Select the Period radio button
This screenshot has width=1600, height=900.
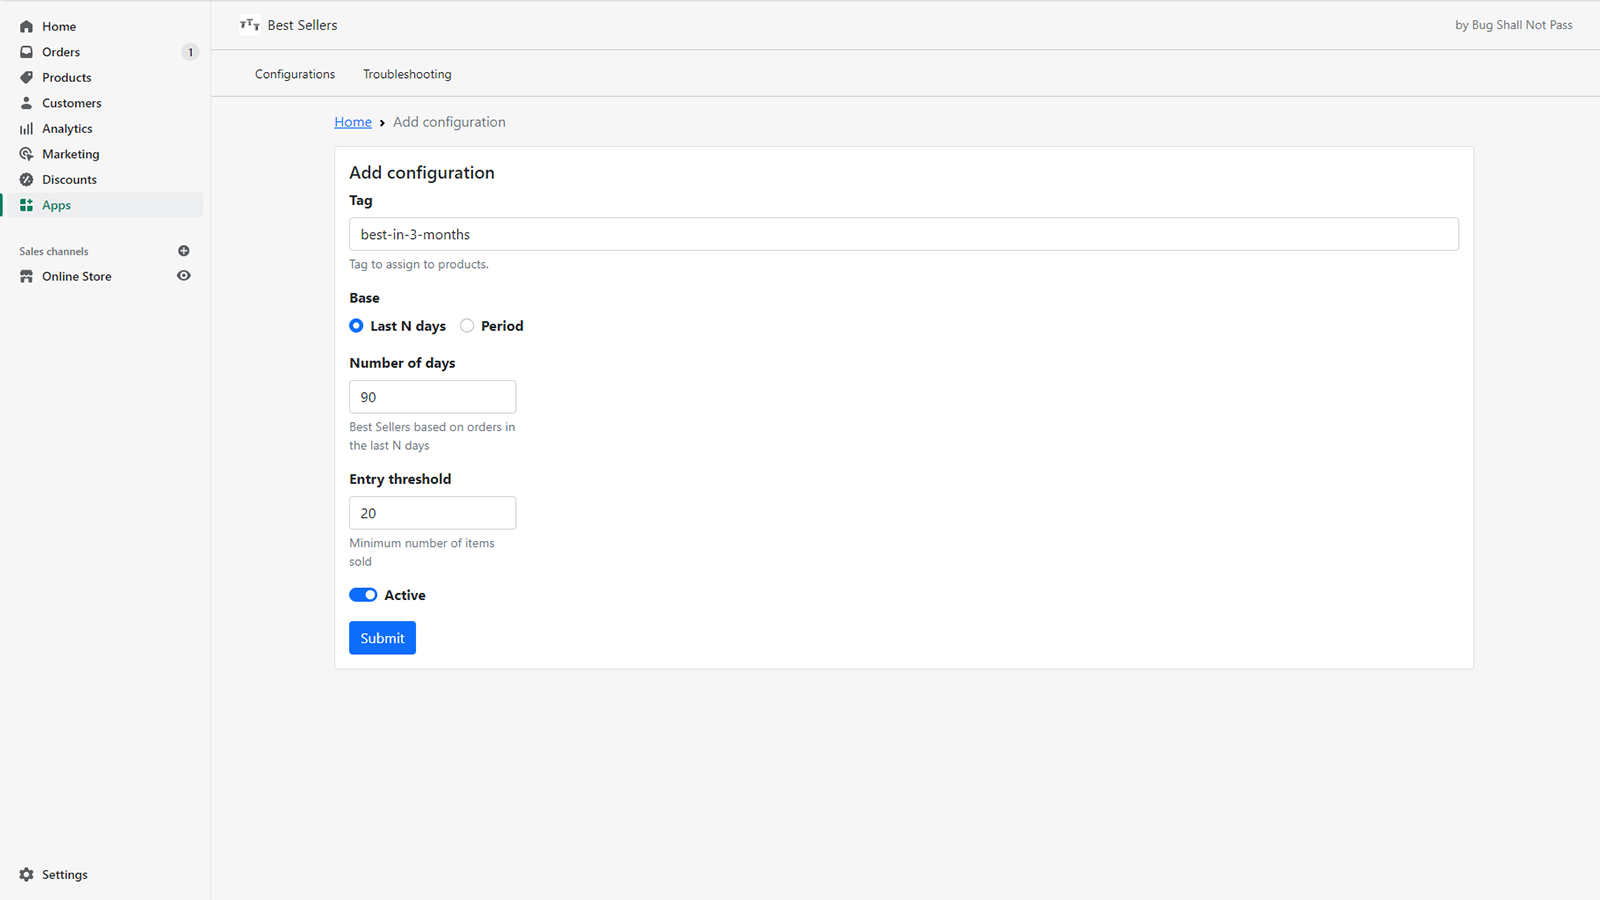pos(467,325)
